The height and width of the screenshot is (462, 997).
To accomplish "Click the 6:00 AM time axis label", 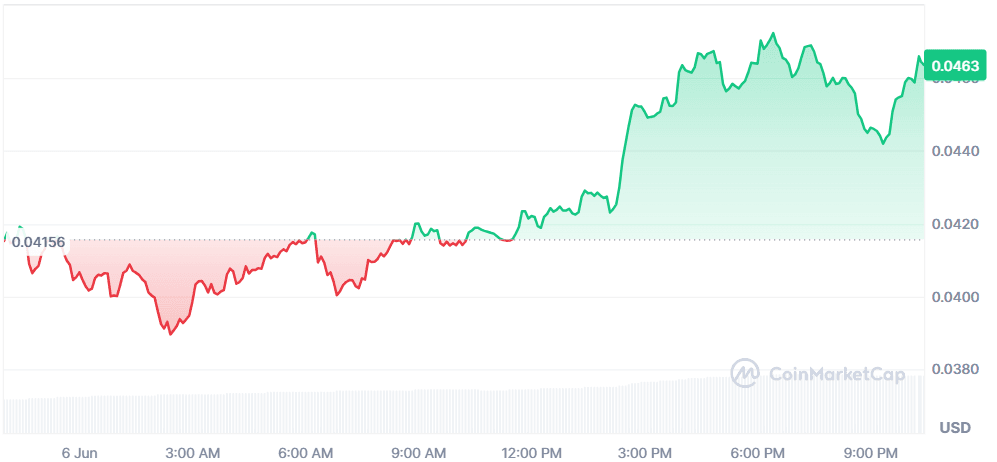I will click(306, 452).
